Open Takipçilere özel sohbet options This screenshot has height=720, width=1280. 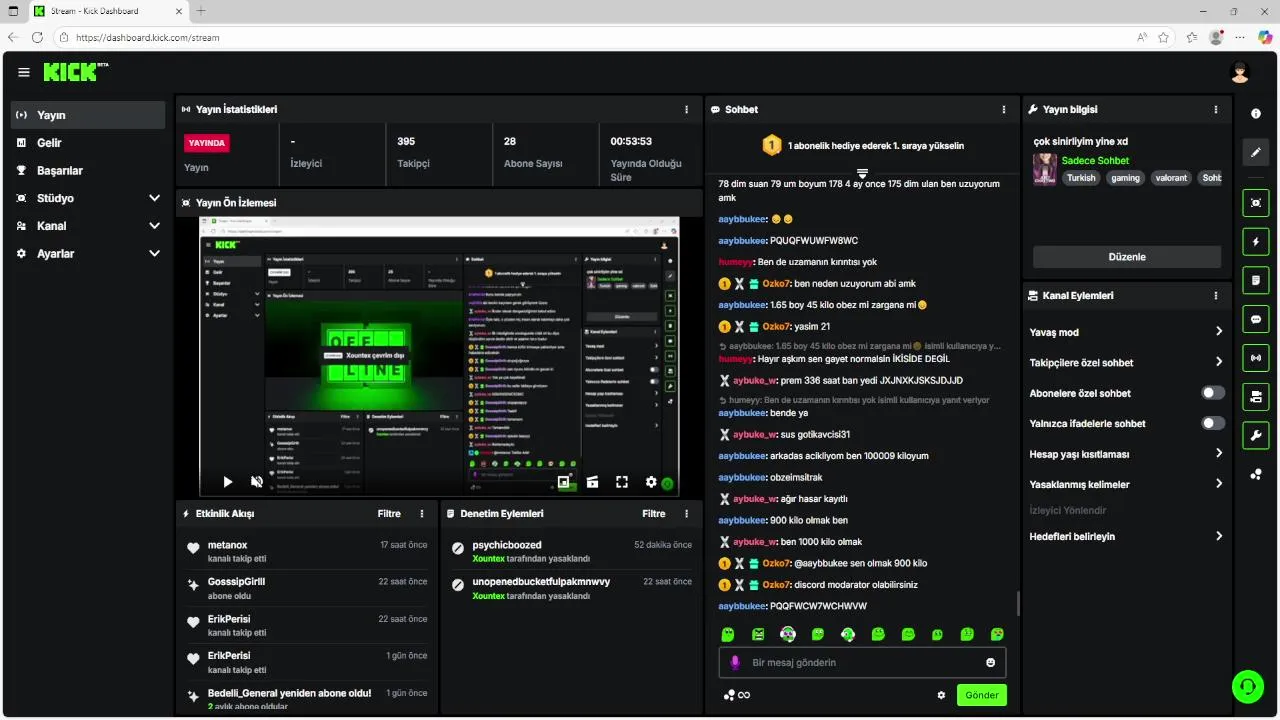(x=1127, y=362)
